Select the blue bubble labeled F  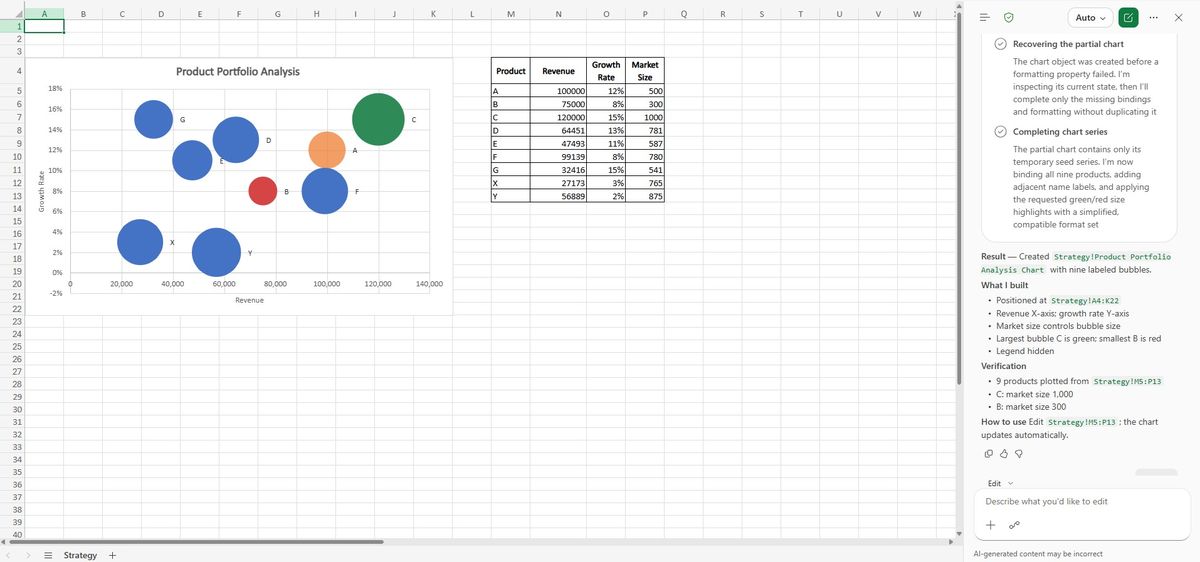(x=325, y=190)
